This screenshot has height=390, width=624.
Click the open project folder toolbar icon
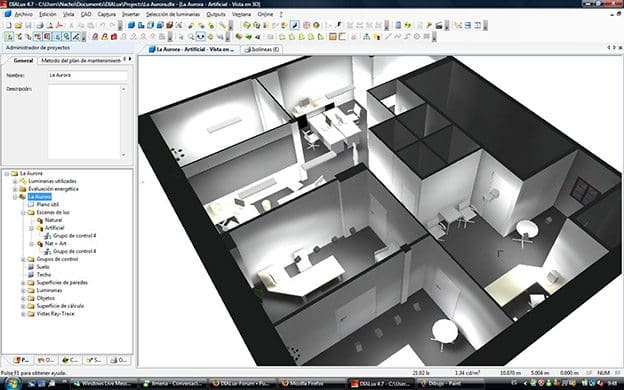pyautogui.click(x=18, y=25)
